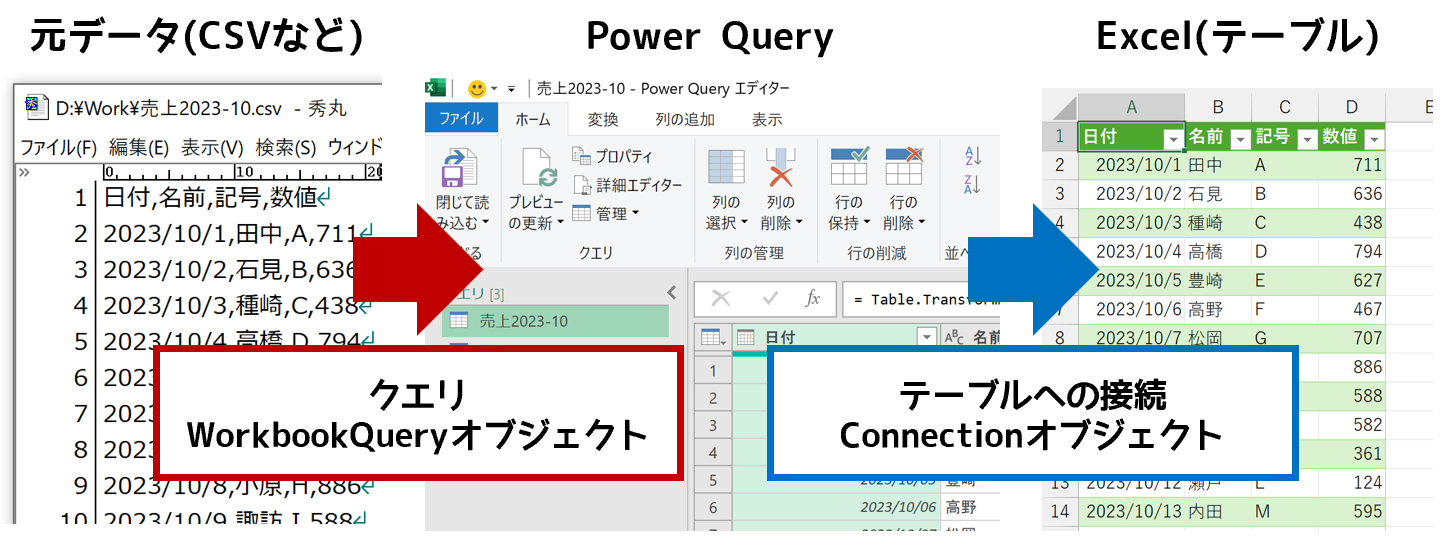The width and height of the screenshot is (1444, 542).
Task: Collapse the queries pane chevron
Action: pos(671,292)
